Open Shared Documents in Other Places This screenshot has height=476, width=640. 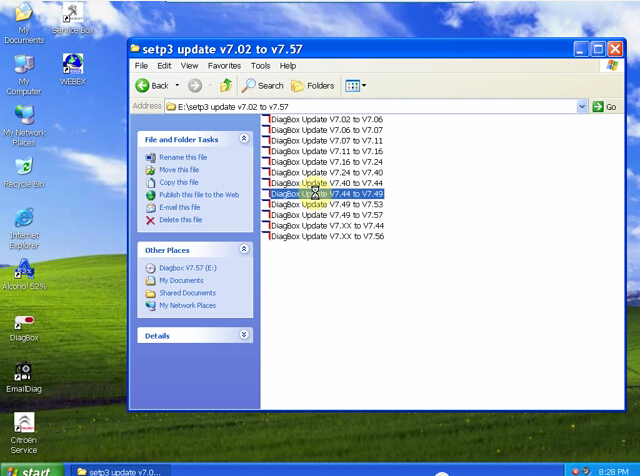click(x=187, y=293)
